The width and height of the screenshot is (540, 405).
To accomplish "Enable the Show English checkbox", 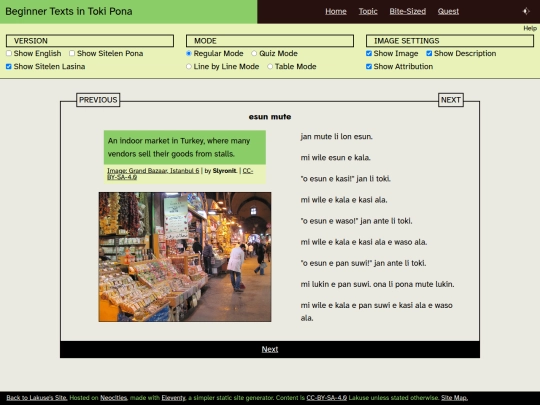I will tap(9, 53).
